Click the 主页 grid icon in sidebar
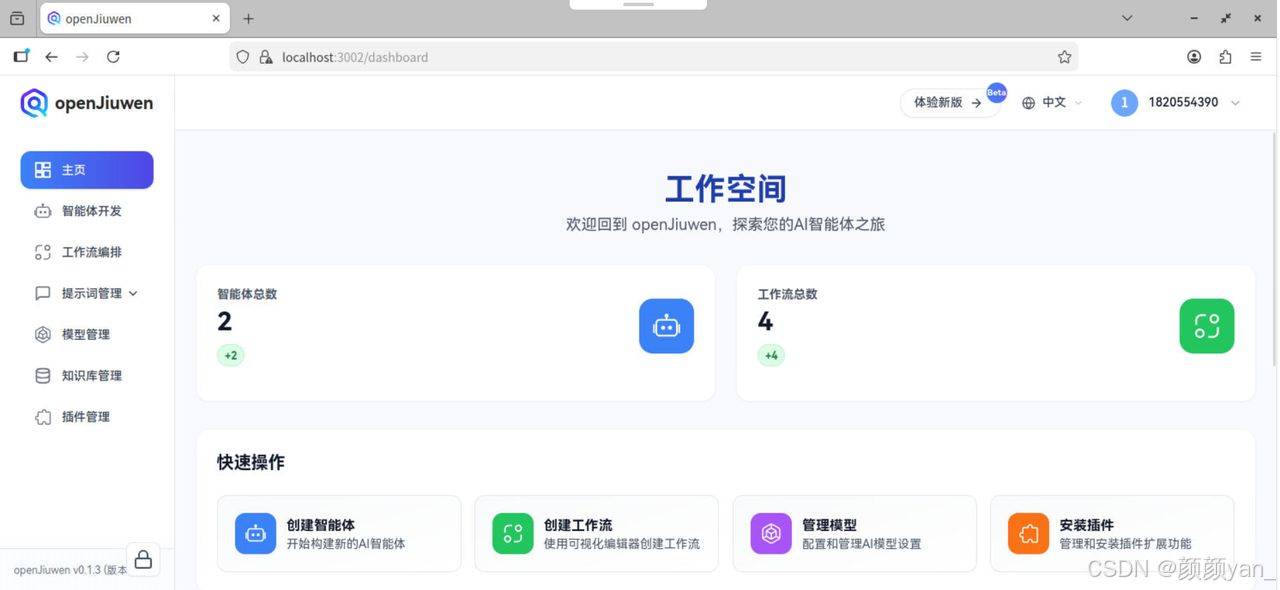This screenshot has width=1280, height=590. coord(43,170)
